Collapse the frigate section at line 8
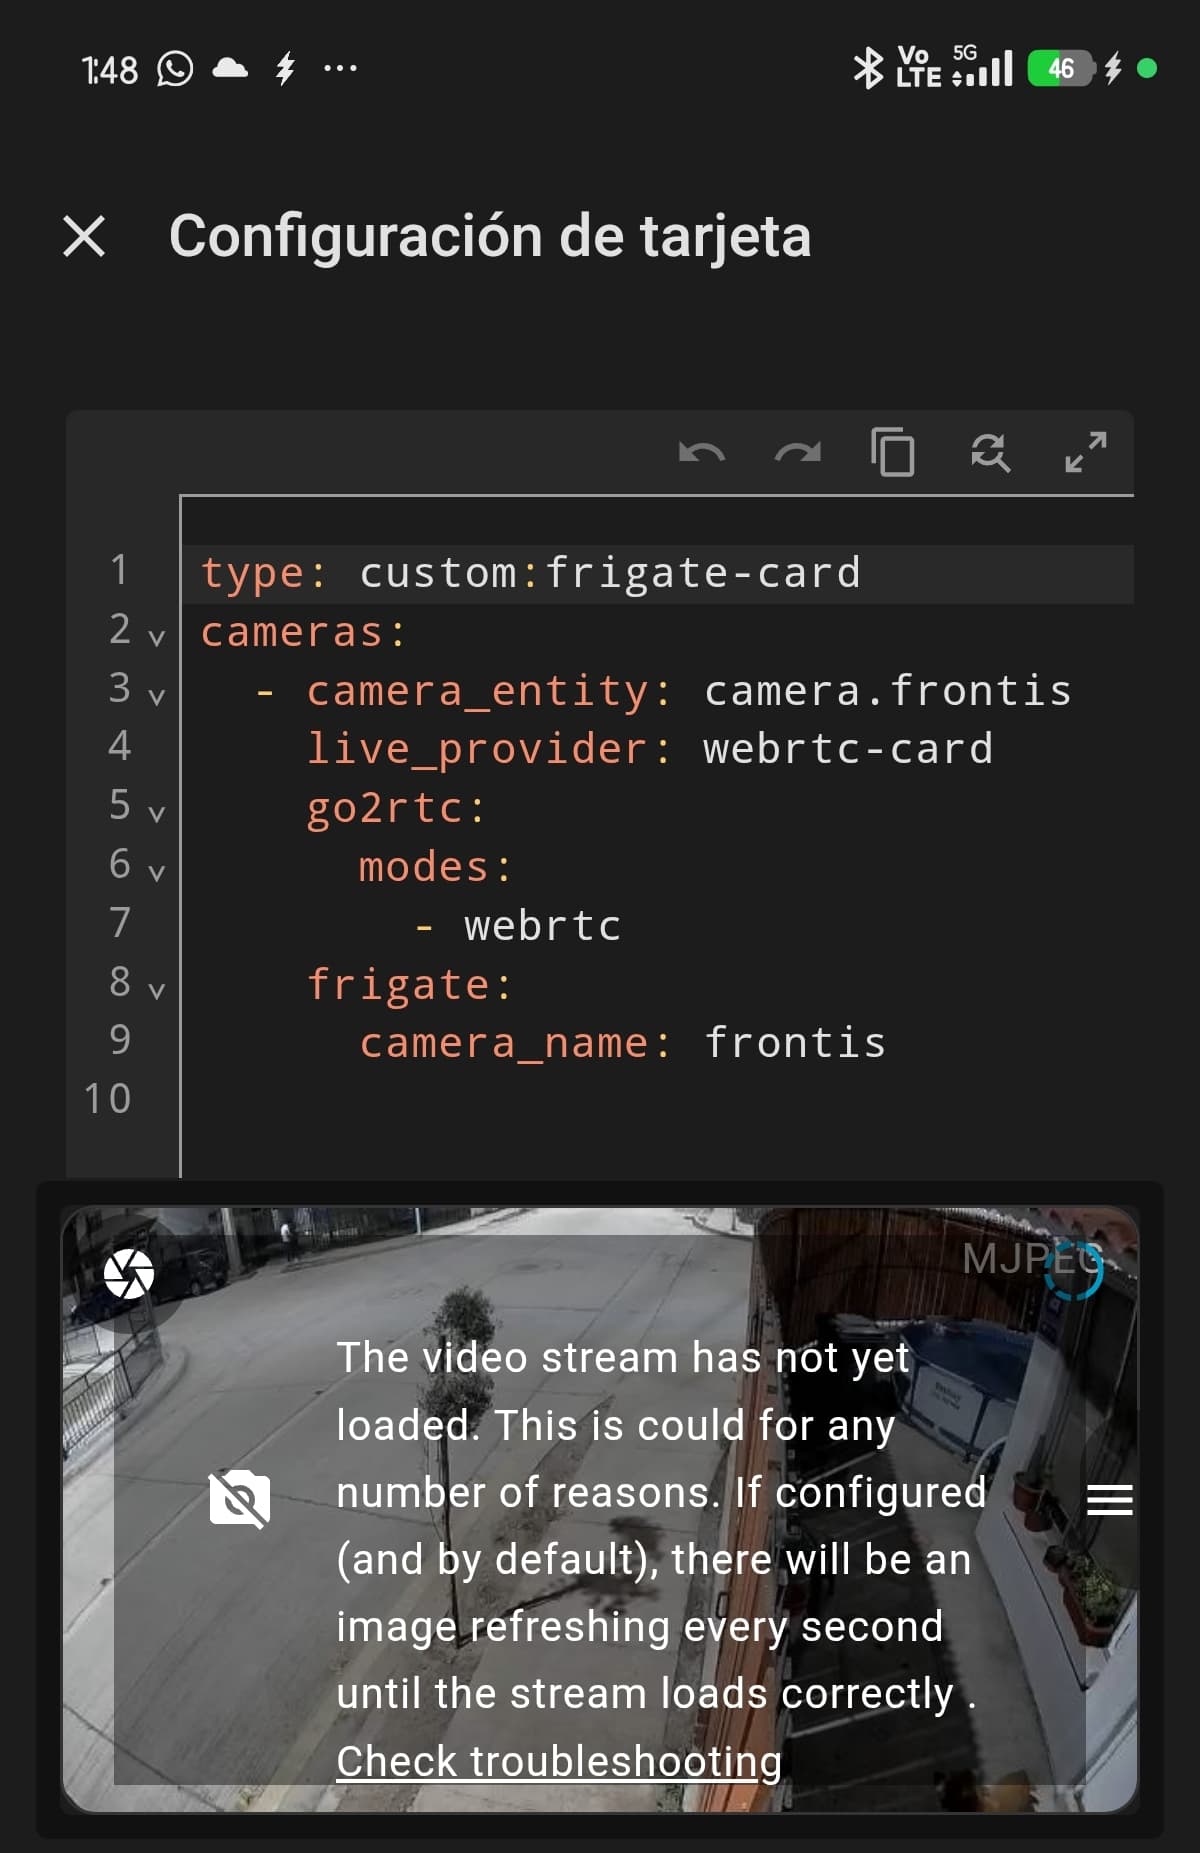1200x1853 pixels. click(x=156, y=989)
